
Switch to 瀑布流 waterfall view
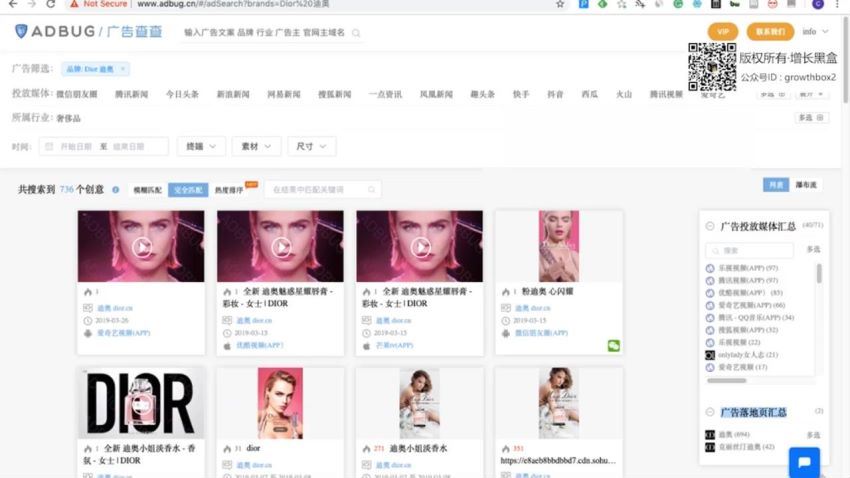point(806,185)
